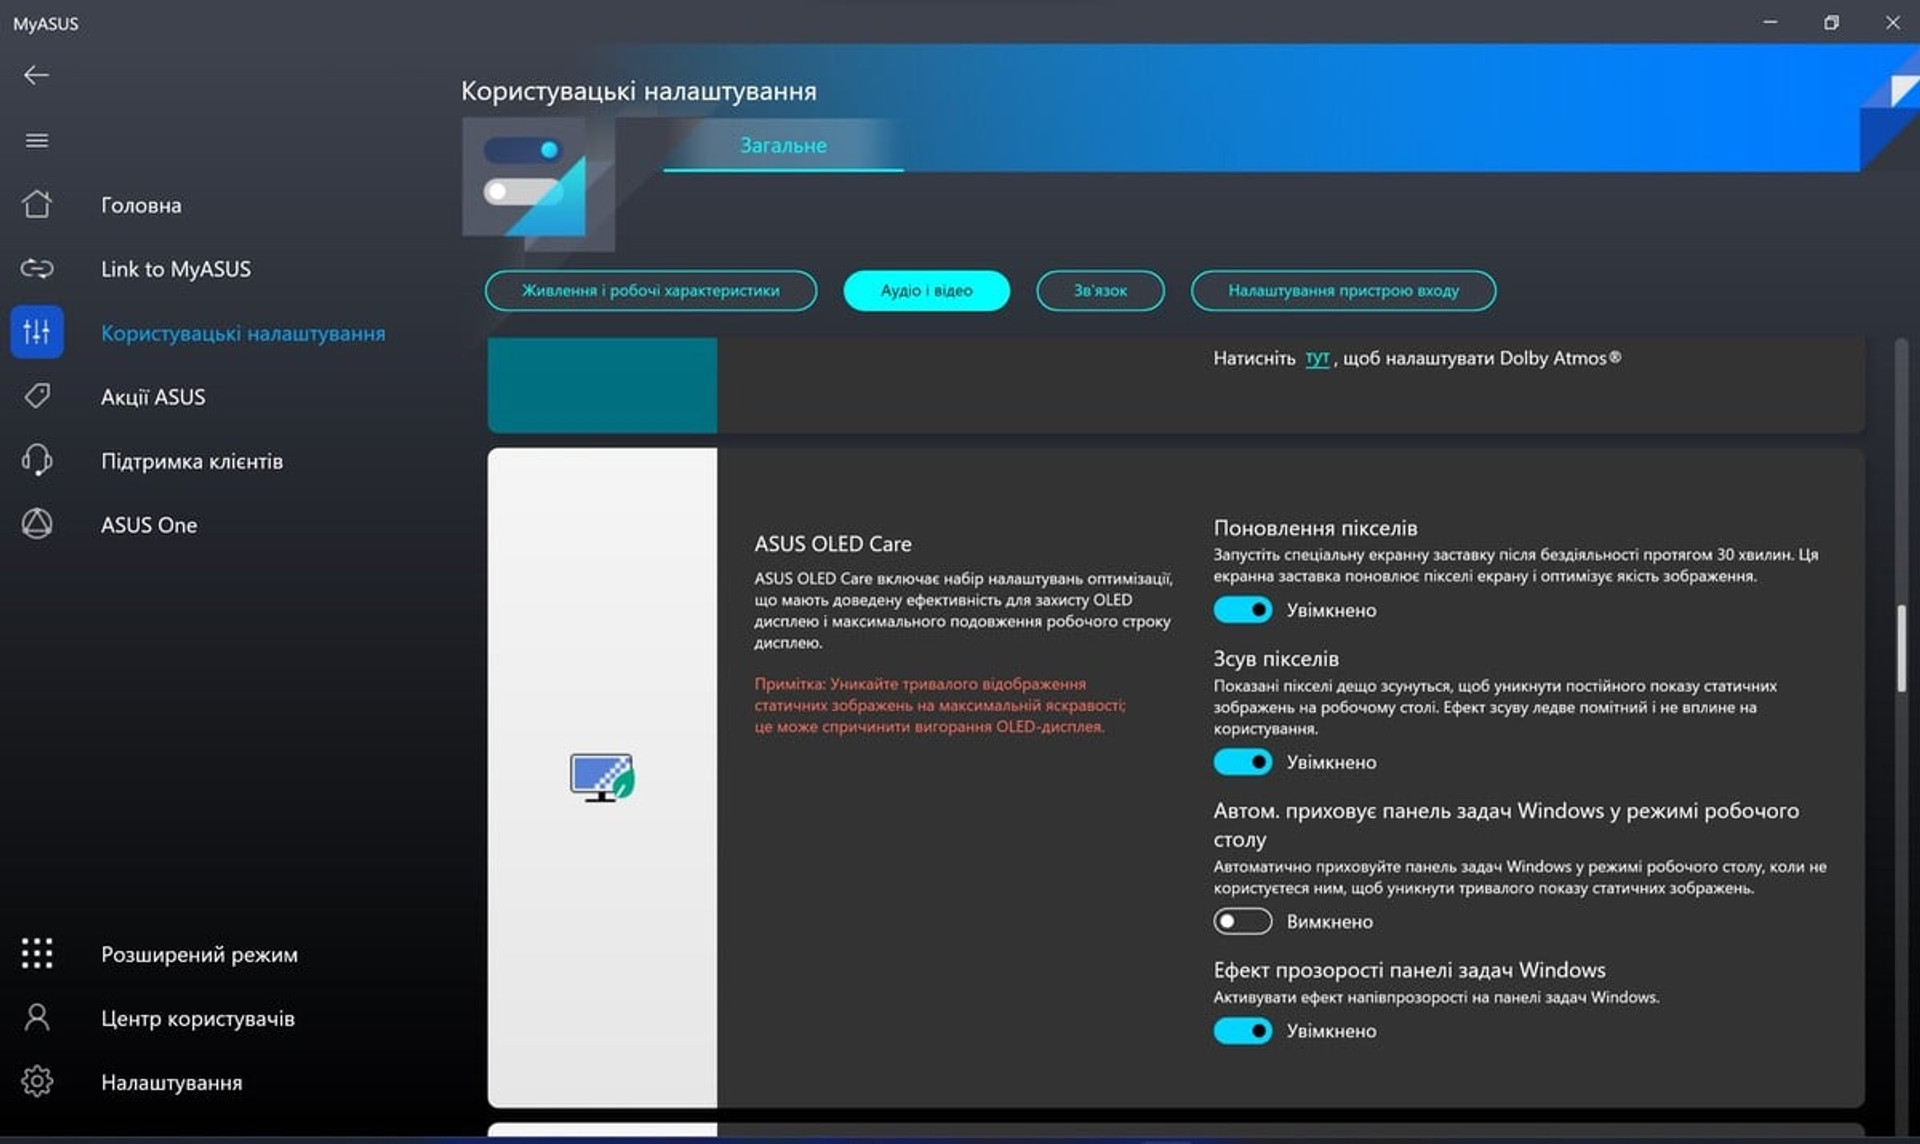Open Link to MyASUS menu item
Viewport: 1920px width, 1144px height.
(x=176, y=269)
